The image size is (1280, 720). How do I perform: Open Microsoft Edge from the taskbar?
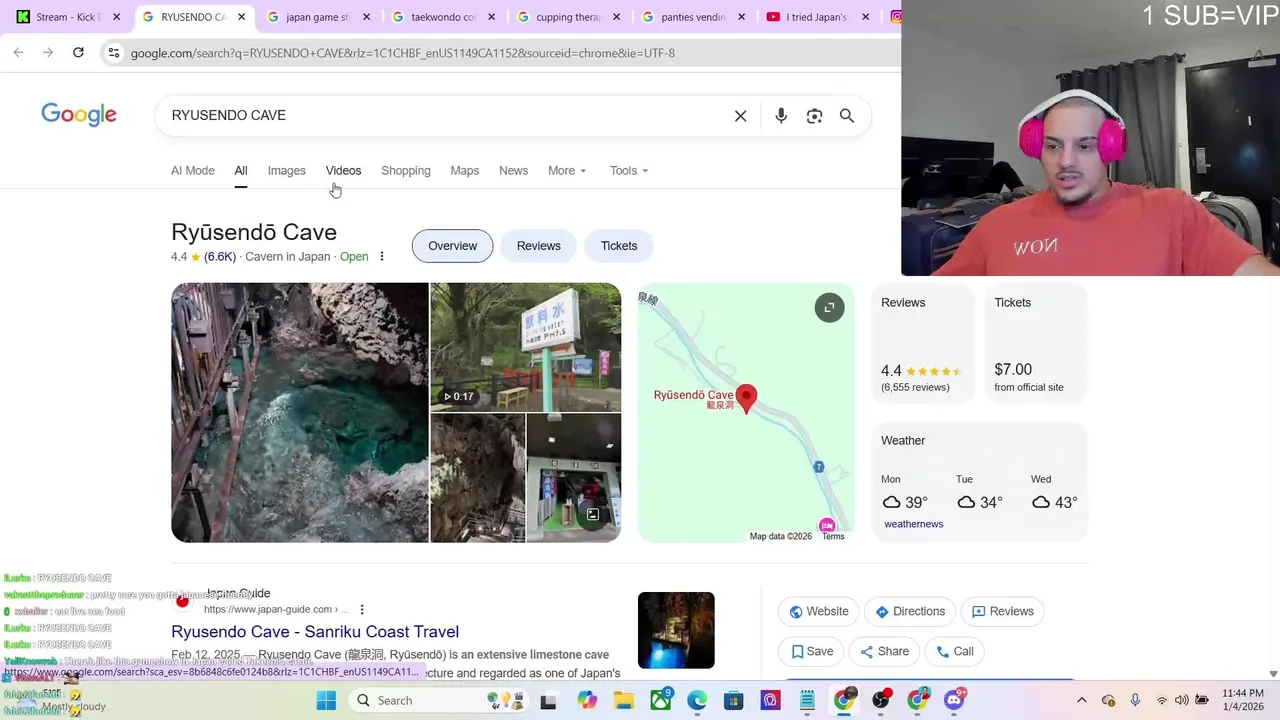click(697, 701)
